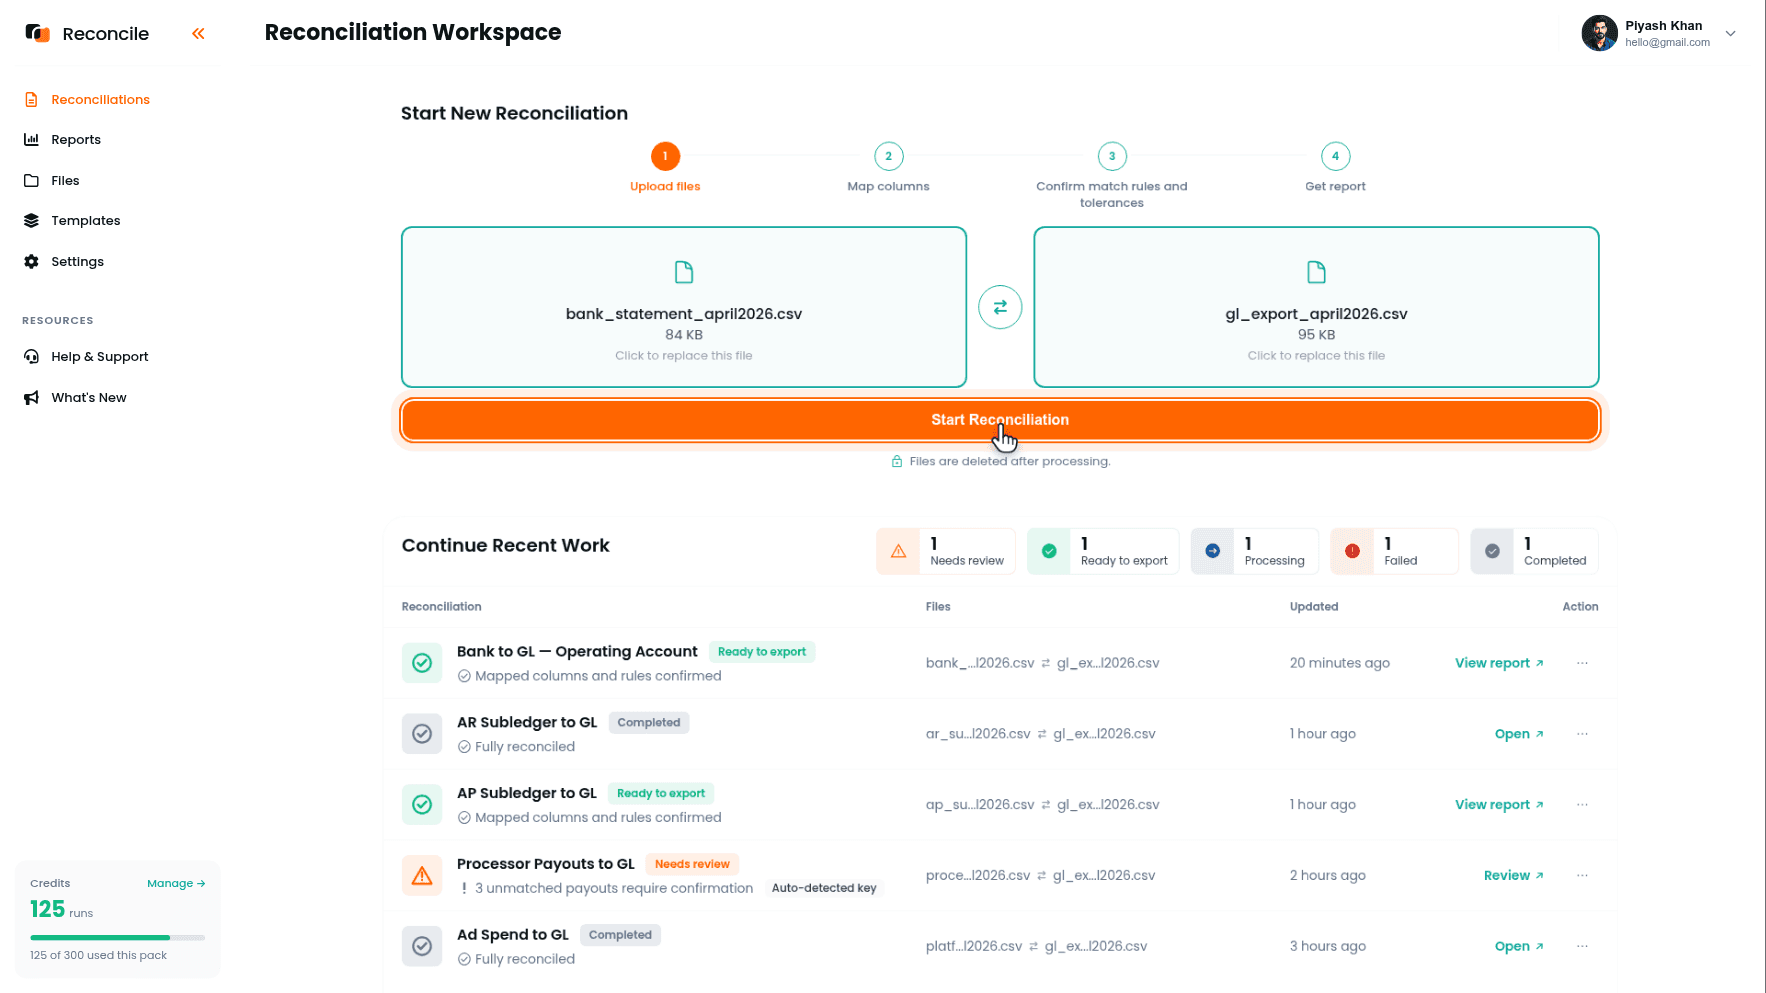Click Ready to export badge on Bank to GL
The image size is (1766, 993).
tap(762, 652)
